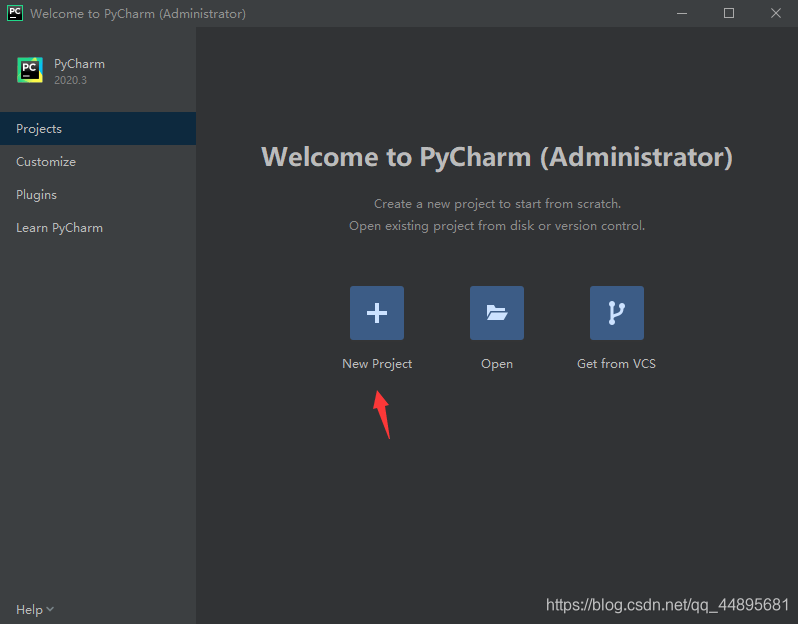This screenshot has width=798, height=624.
Task: Click the Open folder icon
Action: tap(497, 313)
